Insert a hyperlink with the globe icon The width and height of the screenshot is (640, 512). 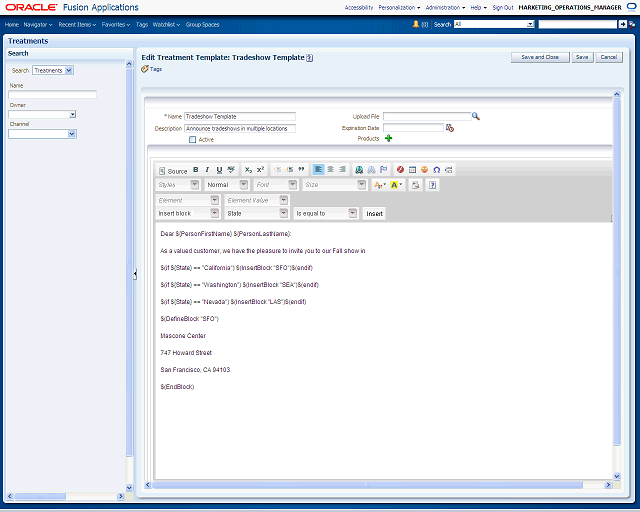click(x=359, y=170)
